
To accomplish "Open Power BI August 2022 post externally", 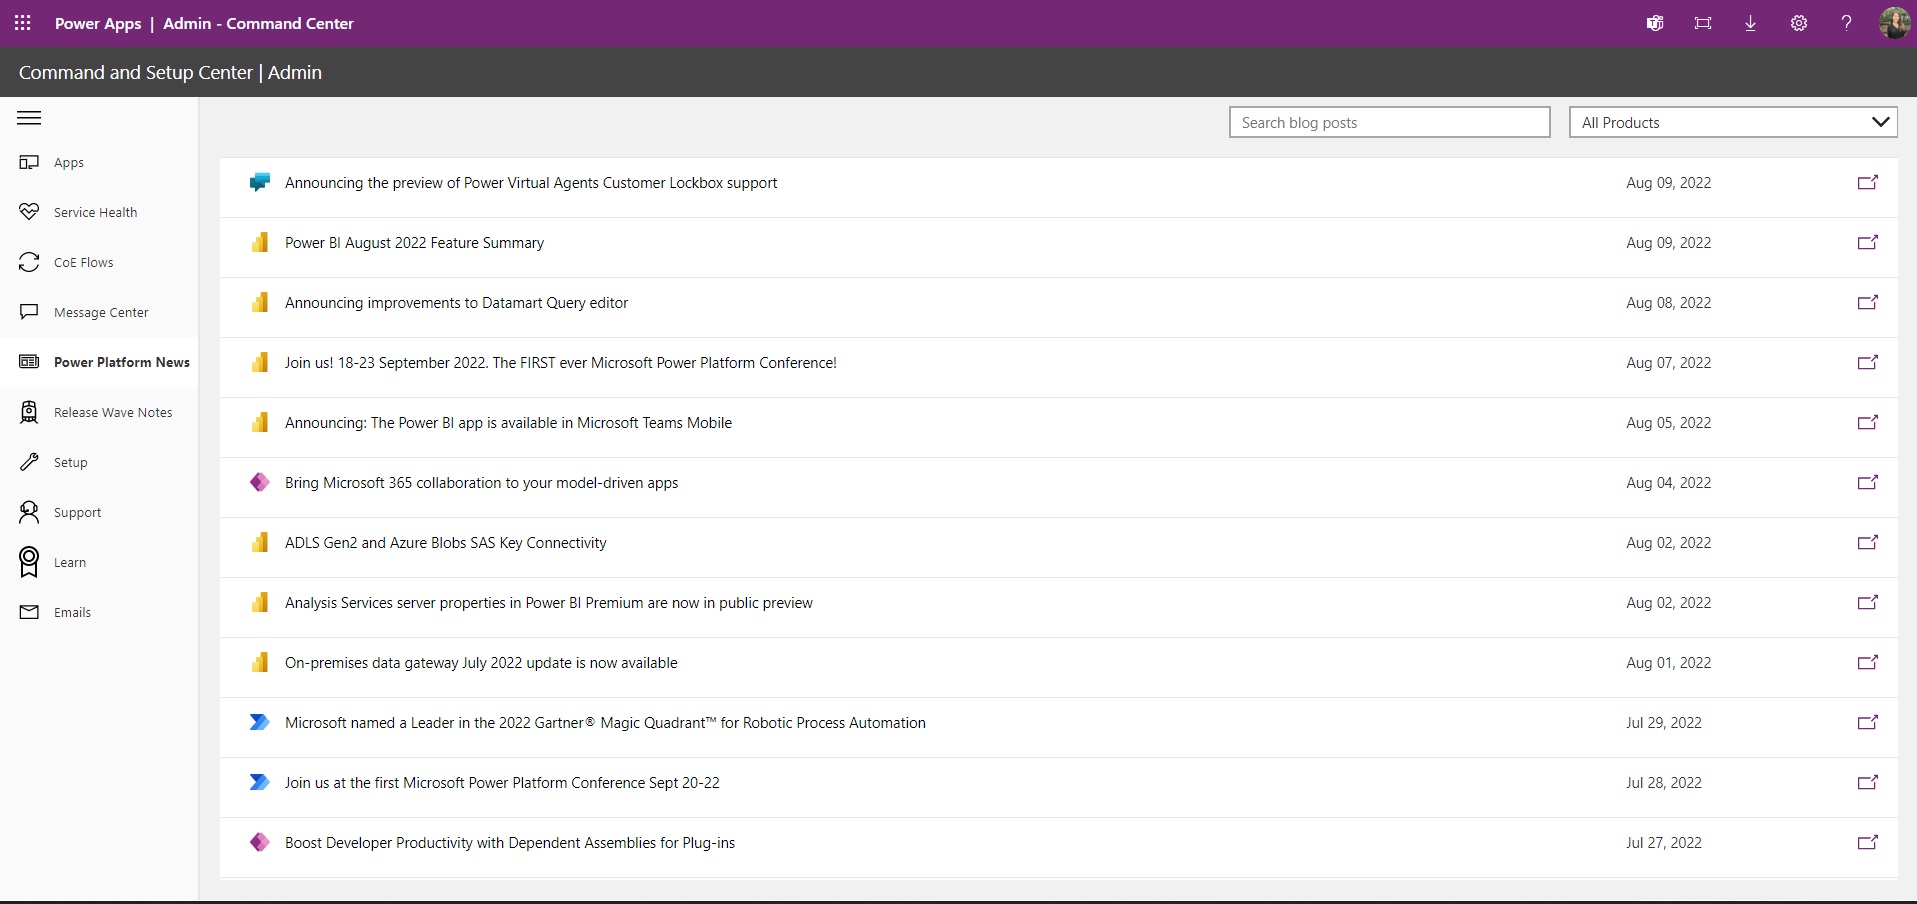I will coord(1867,243).
